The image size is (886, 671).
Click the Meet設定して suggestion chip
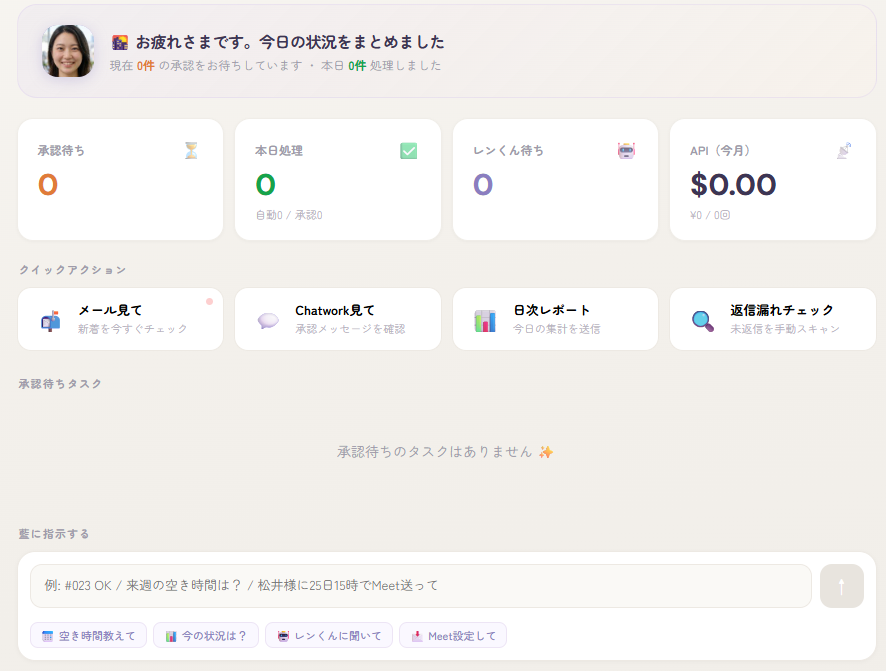point(453,635)
